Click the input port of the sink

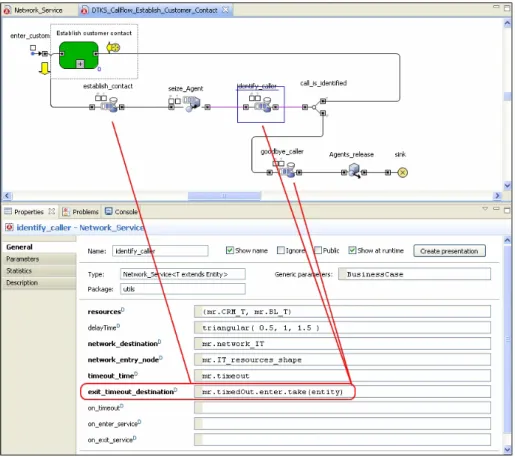click(x=387, y=172)
